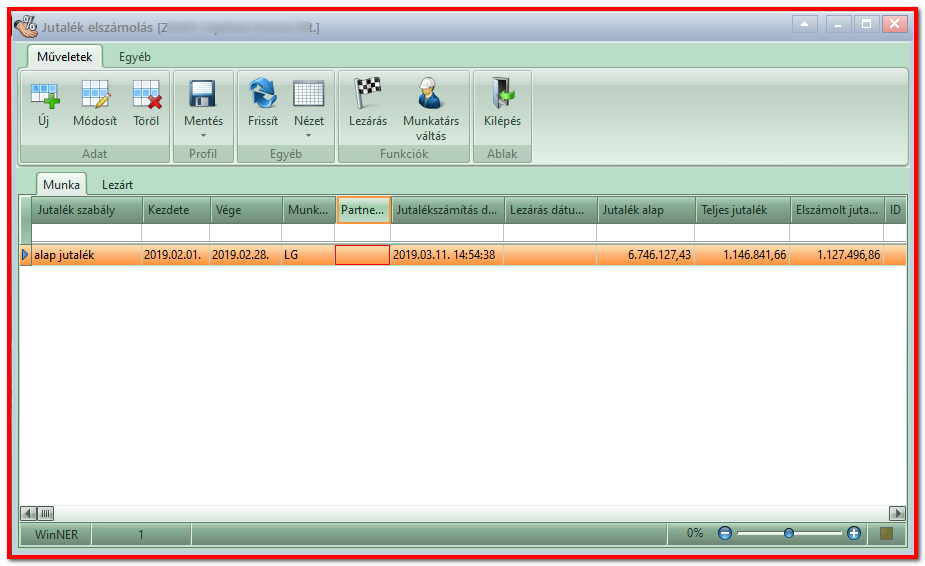
Task: Click the Mentés floppy disk icon
Action: pos(202,94)
